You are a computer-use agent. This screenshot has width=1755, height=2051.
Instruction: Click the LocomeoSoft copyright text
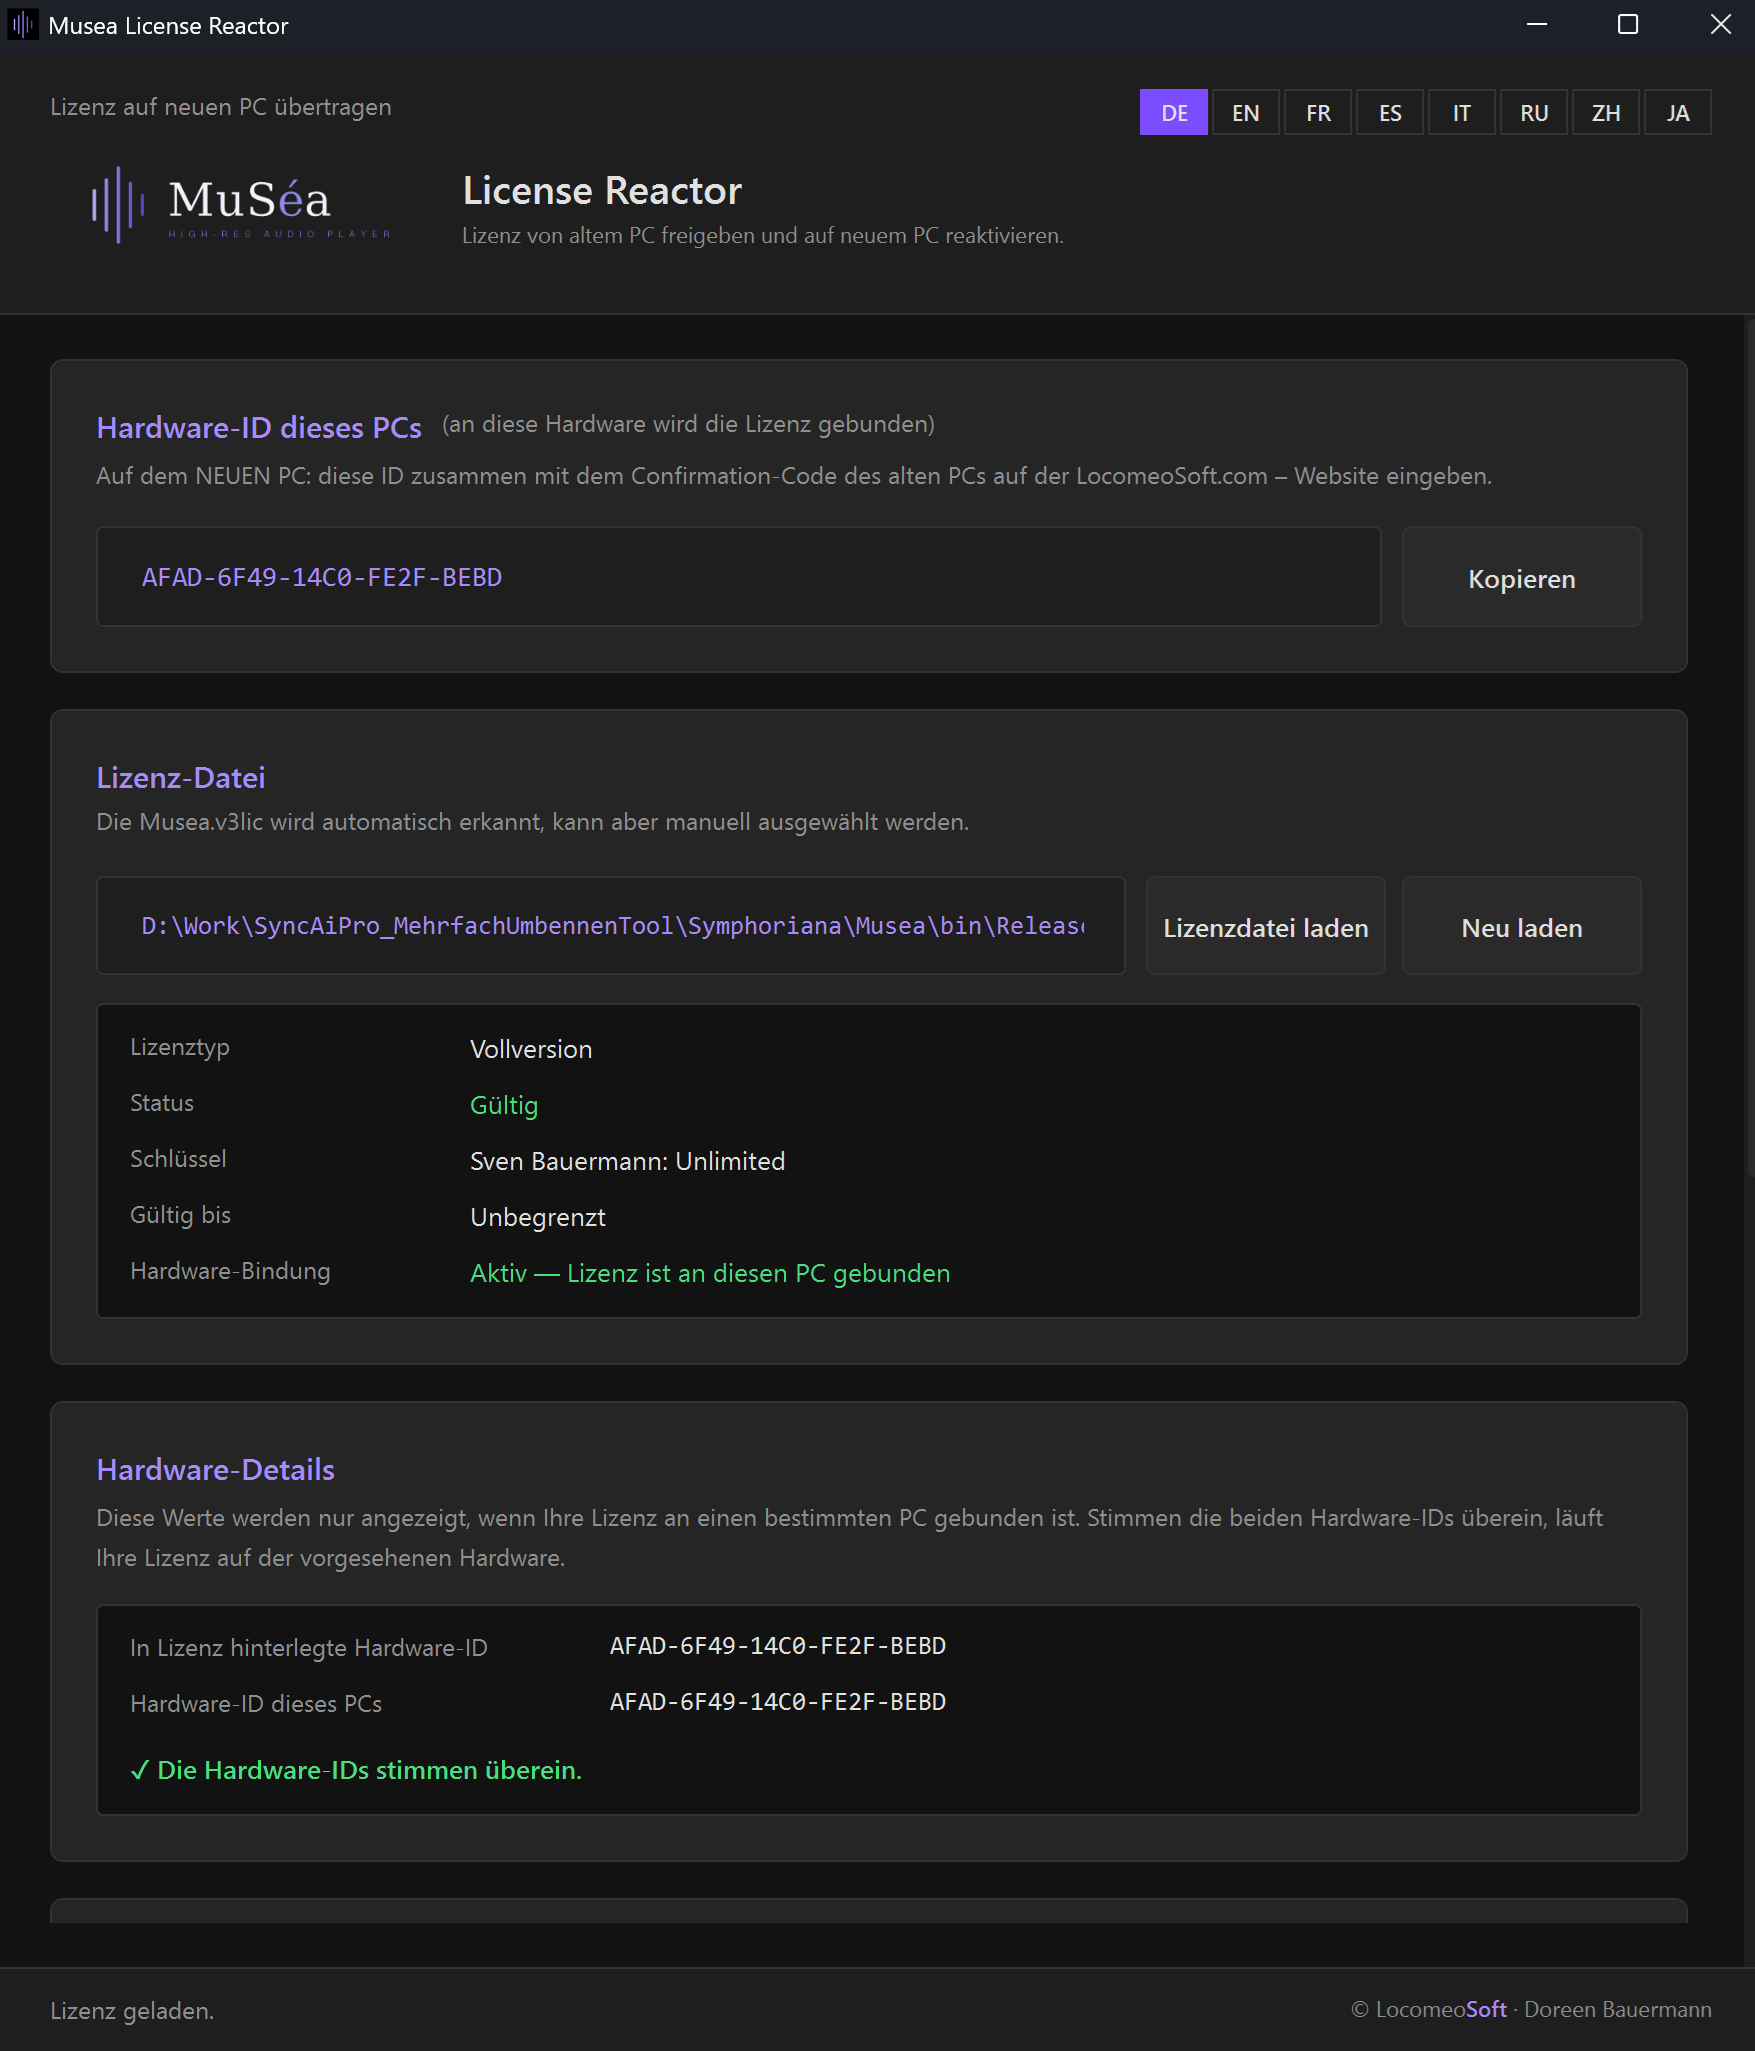coord(1531,2009)
